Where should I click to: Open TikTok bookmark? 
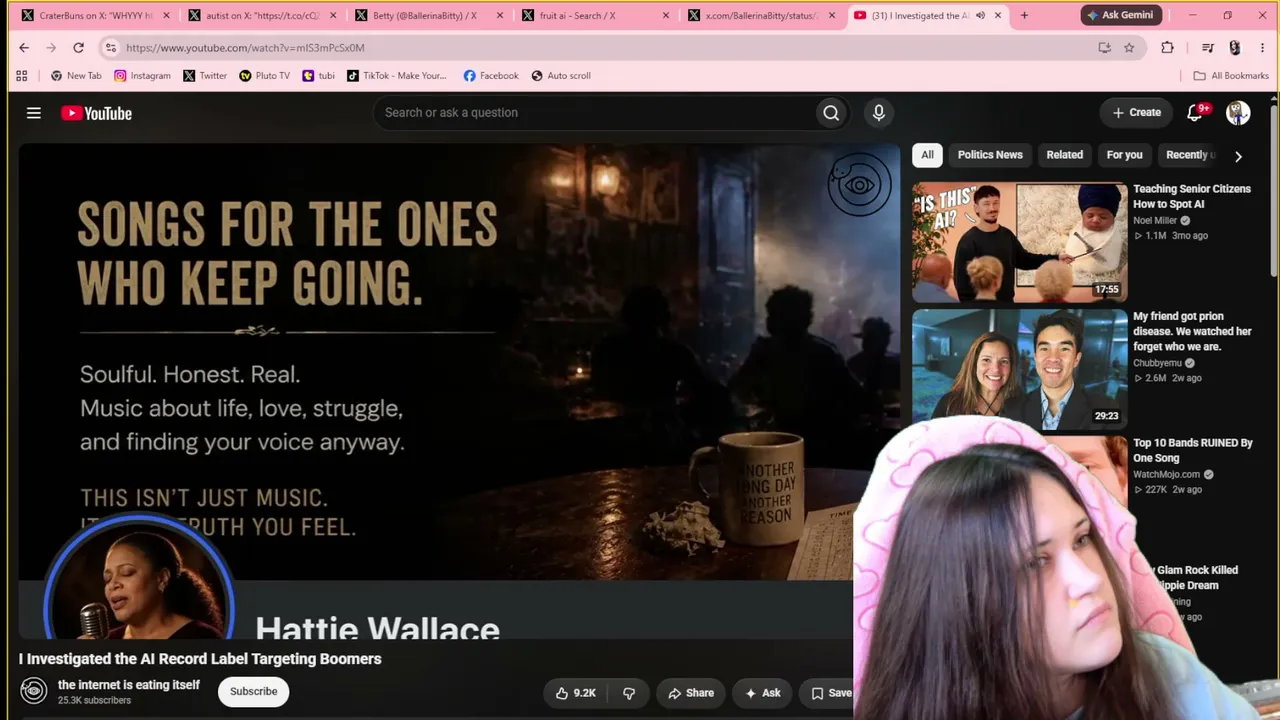(x=397, y=75)
